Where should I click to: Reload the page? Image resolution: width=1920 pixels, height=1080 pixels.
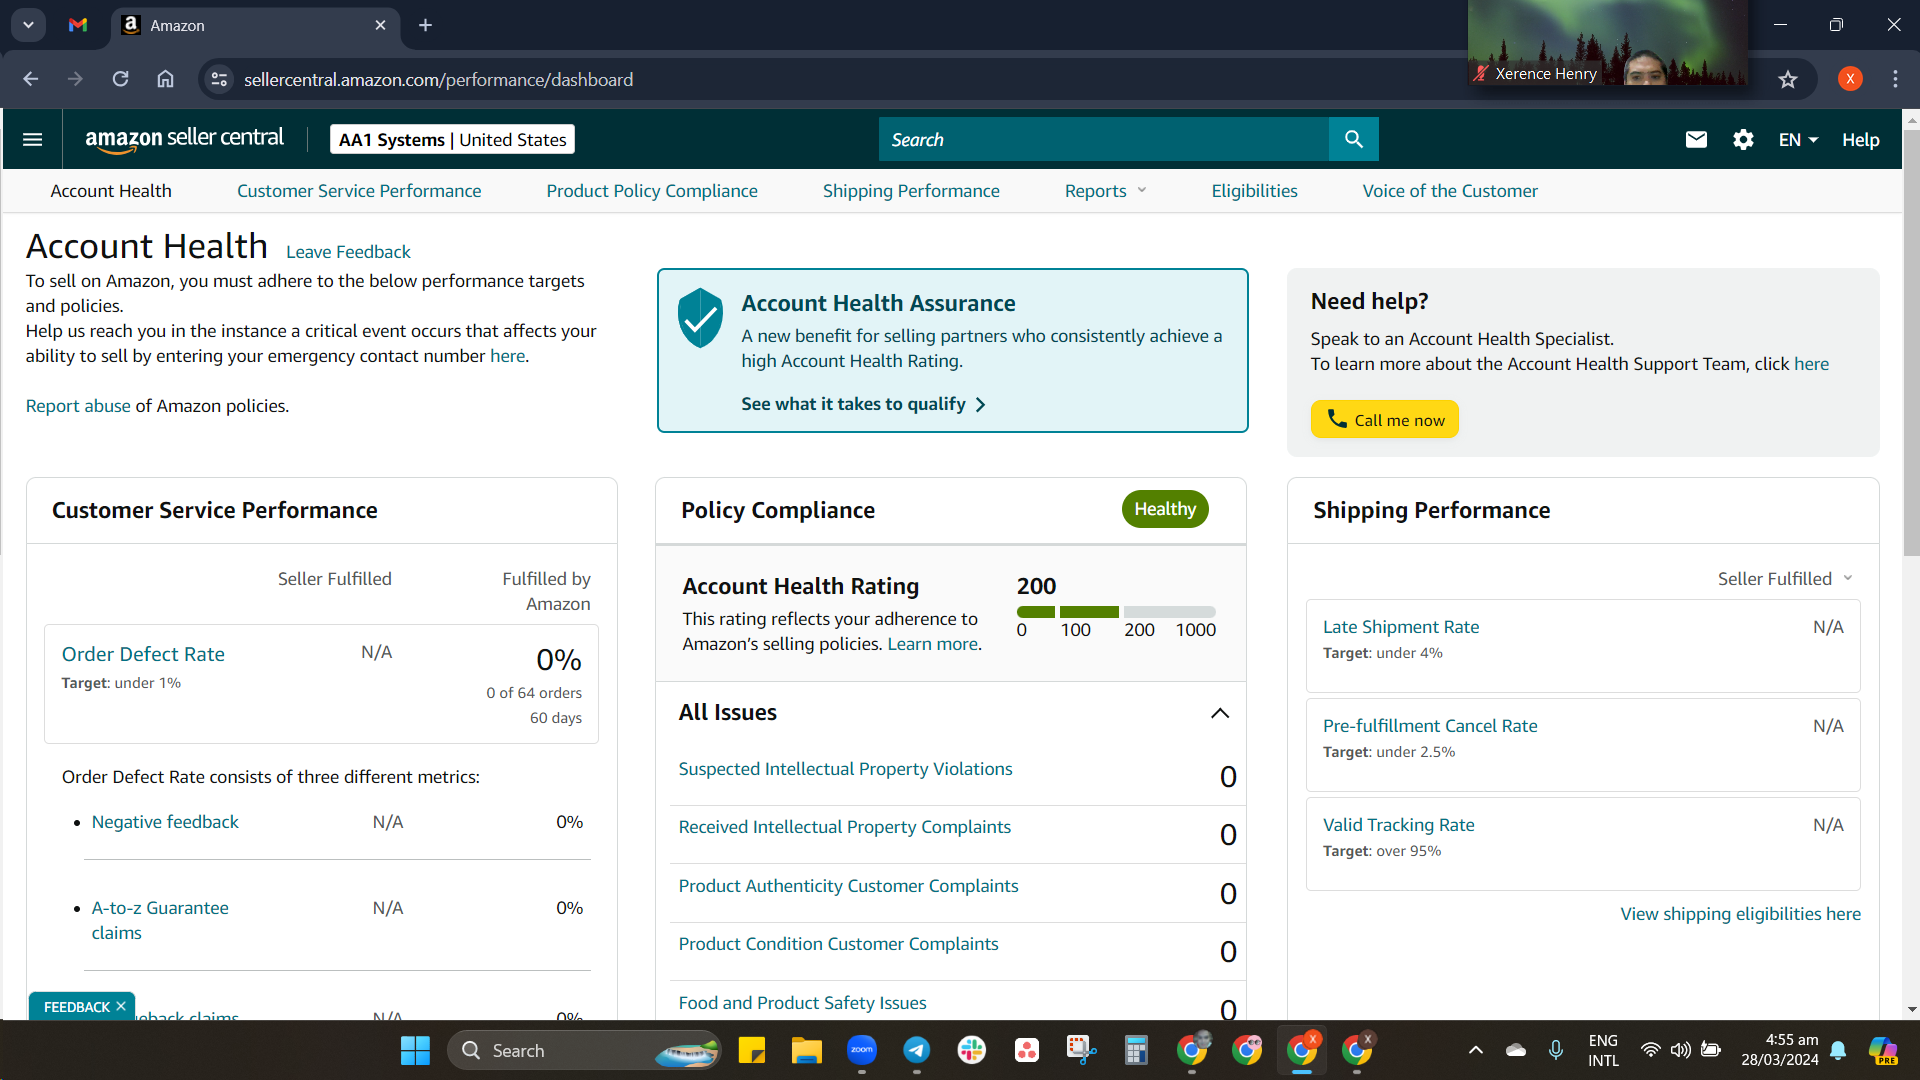(x=120, y=79)
